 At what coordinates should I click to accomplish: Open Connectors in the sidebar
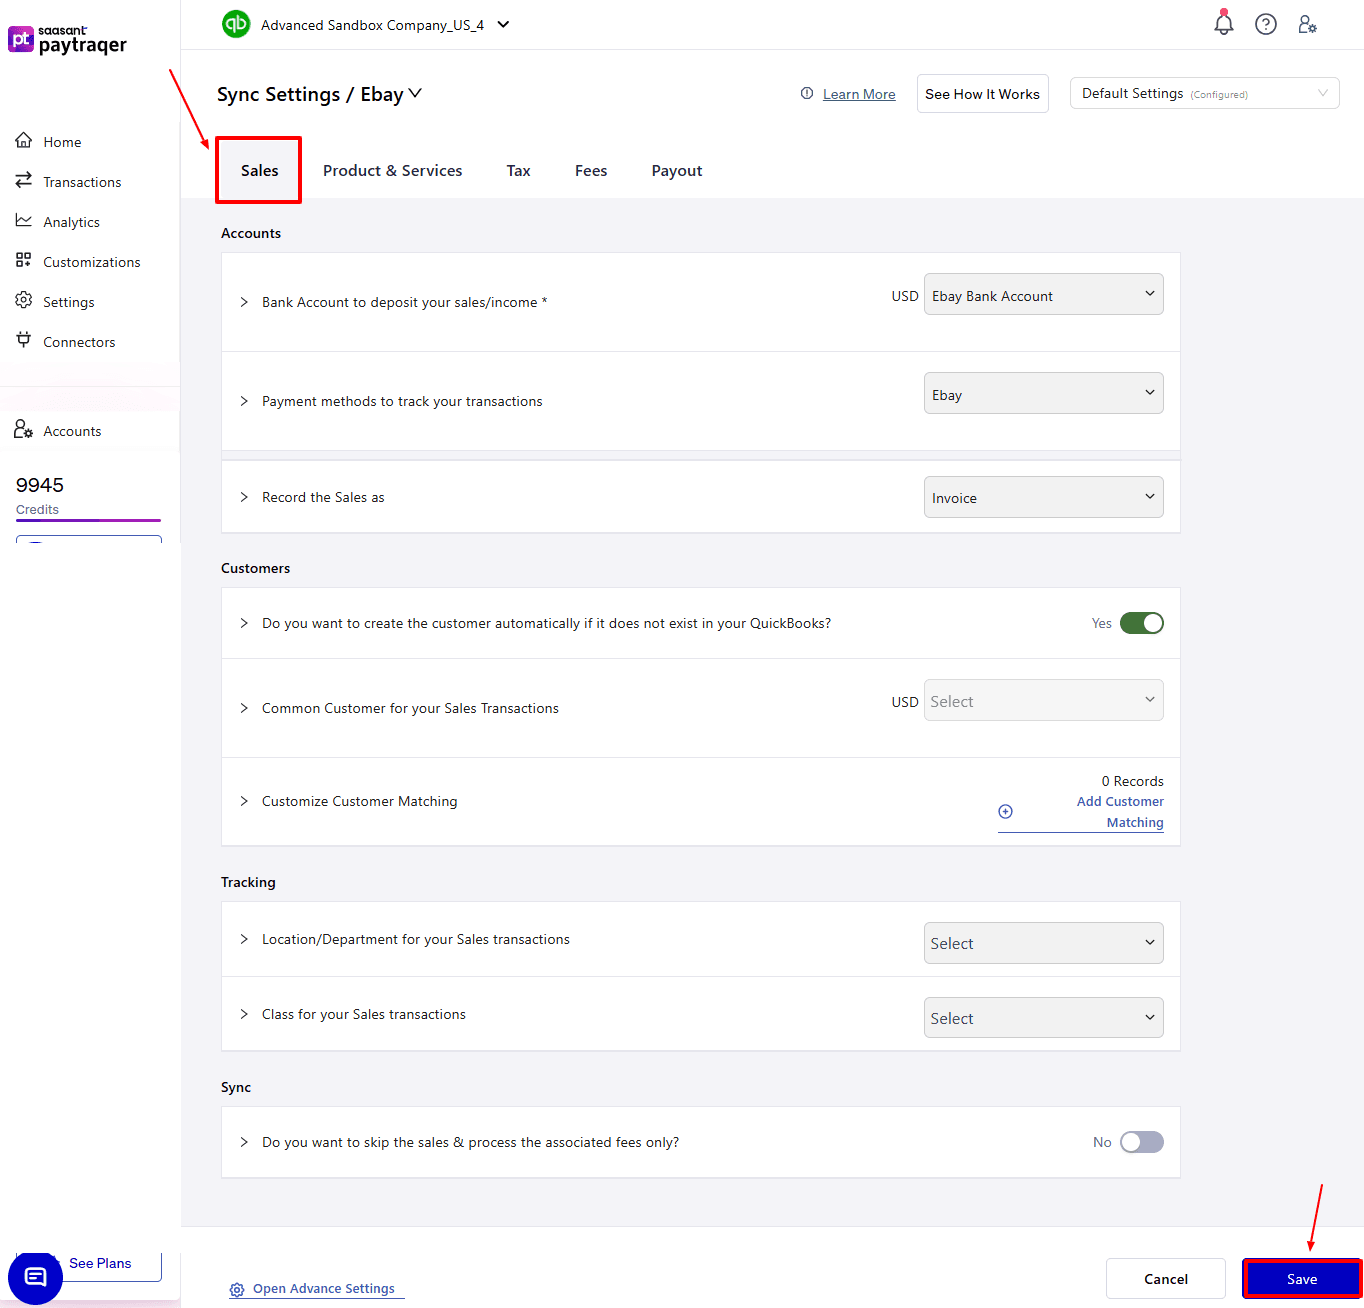pyautogui.click(x=79, y=342)
